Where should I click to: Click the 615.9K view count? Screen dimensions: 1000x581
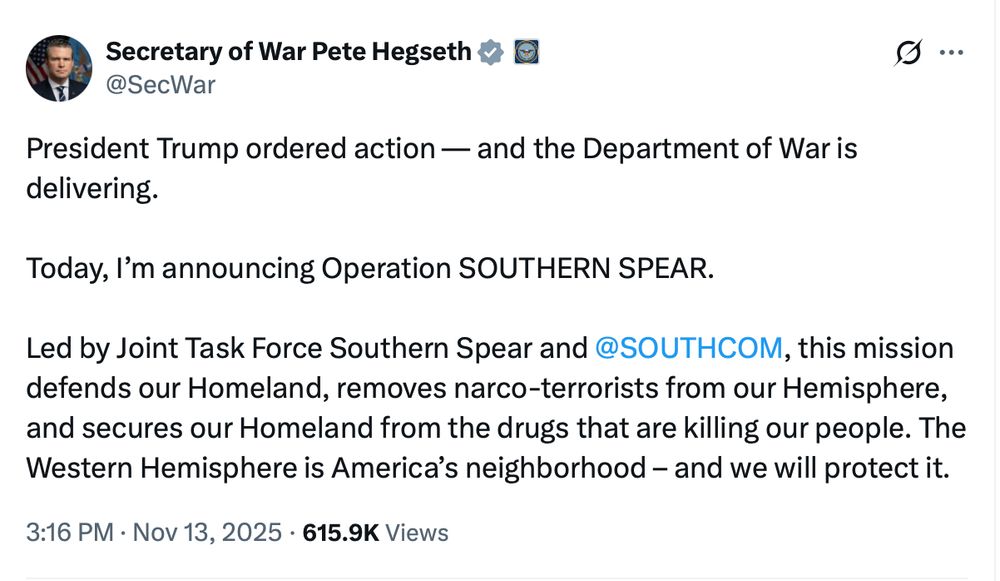[340, 532]
